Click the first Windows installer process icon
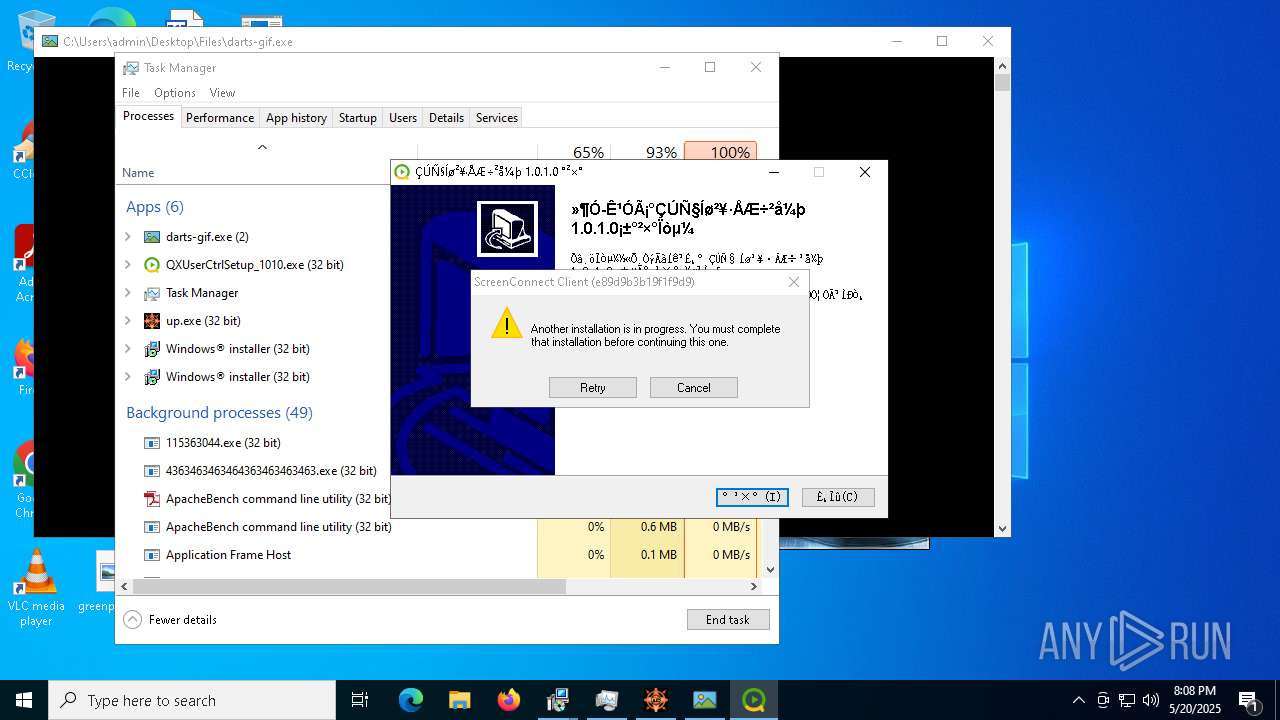 tap(152, 349)
